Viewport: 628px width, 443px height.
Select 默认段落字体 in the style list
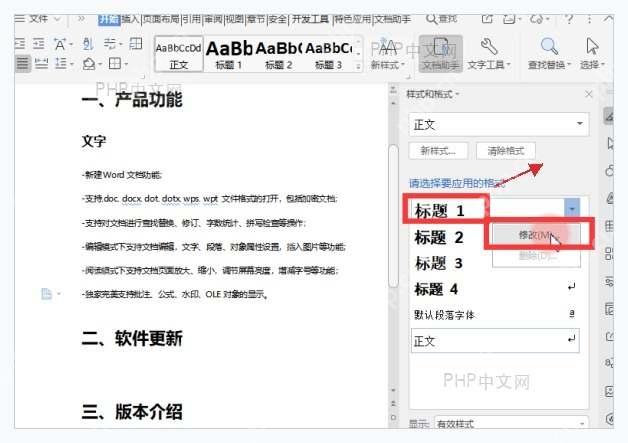coord(495,314)
